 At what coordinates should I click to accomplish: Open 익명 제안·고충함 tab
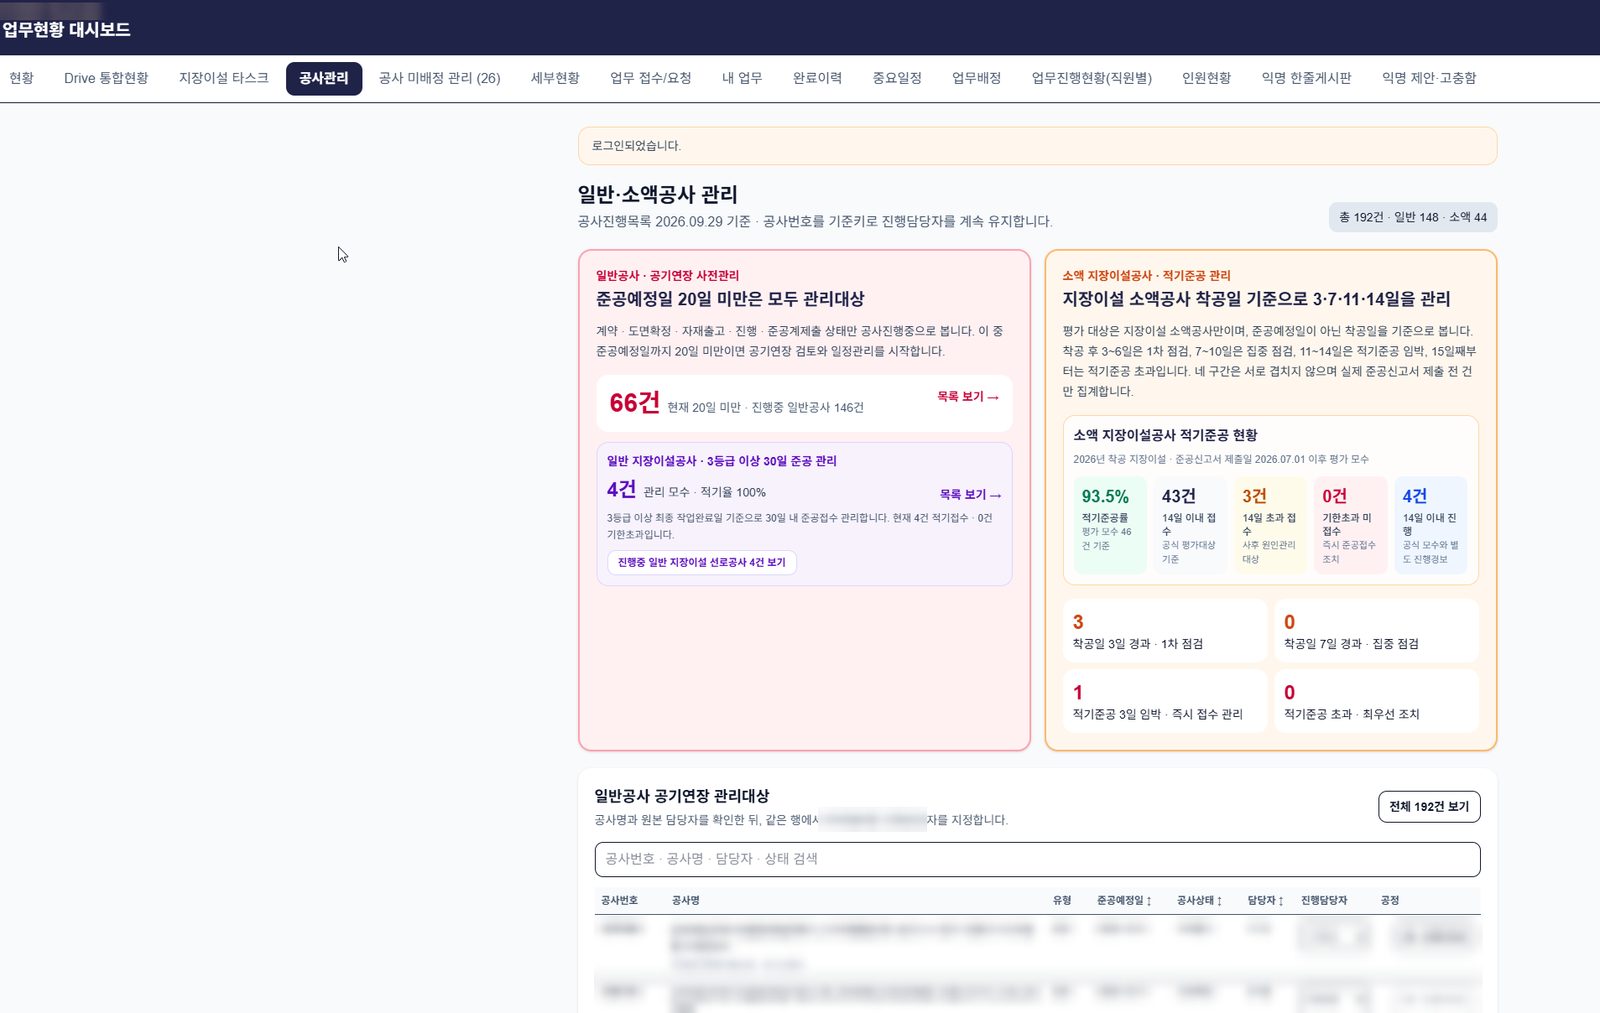pyautogui.click(x=1429, y=78)
